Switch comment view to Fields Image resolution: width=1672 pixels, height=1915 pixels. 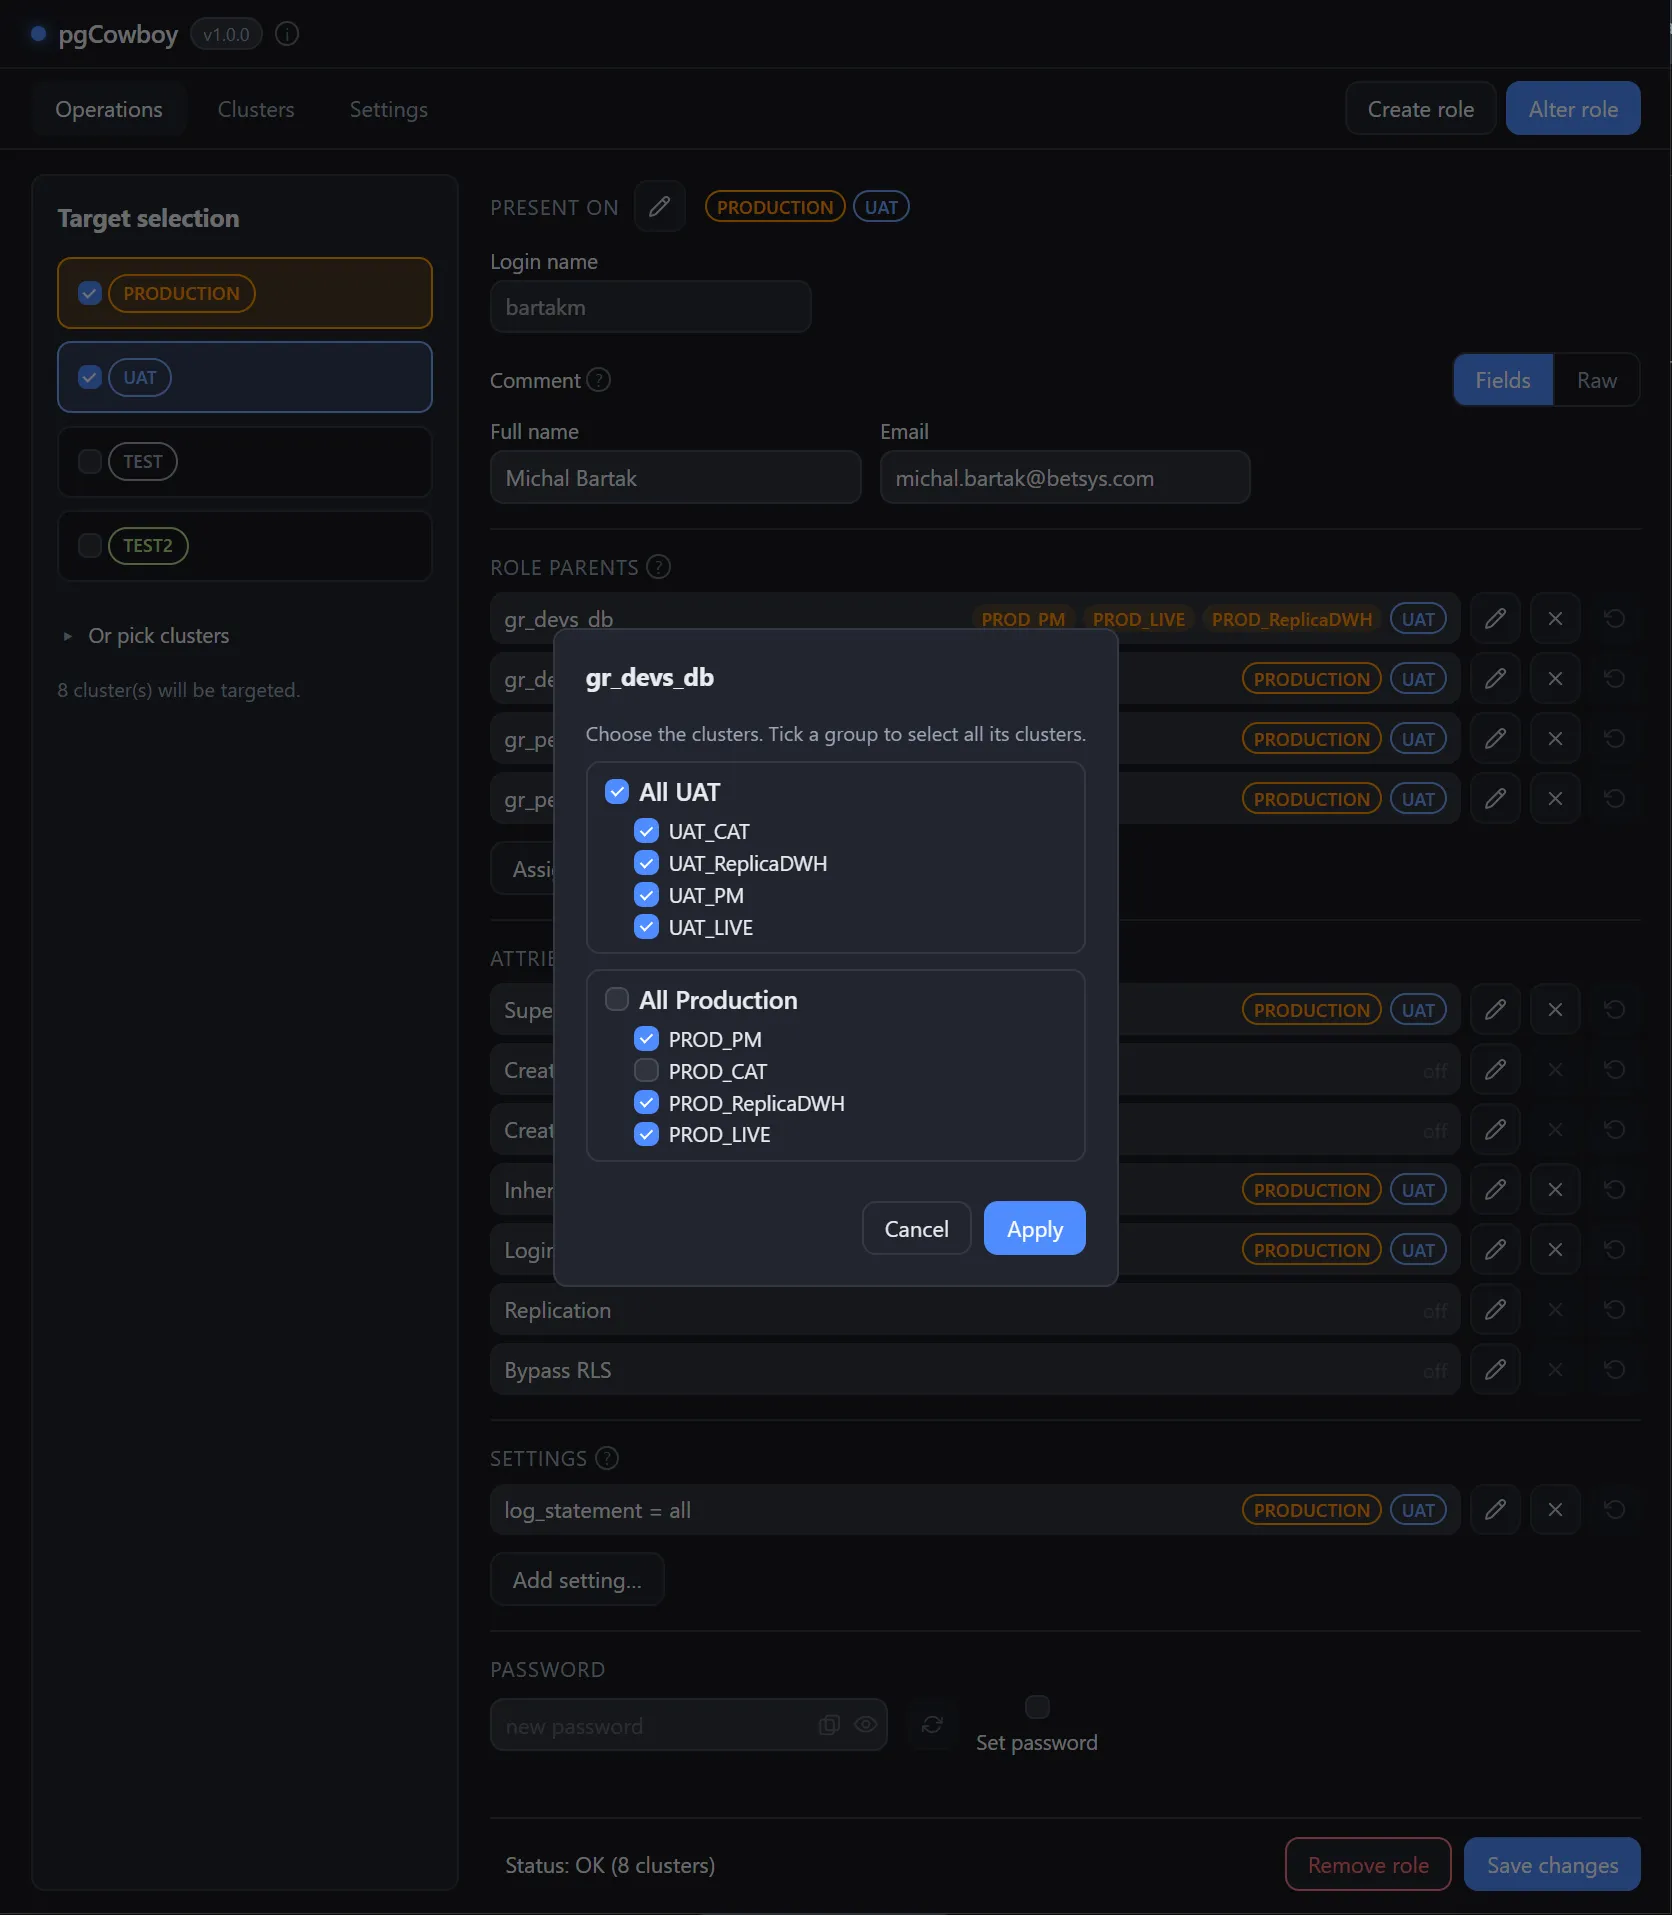(x=1502, y=380)
